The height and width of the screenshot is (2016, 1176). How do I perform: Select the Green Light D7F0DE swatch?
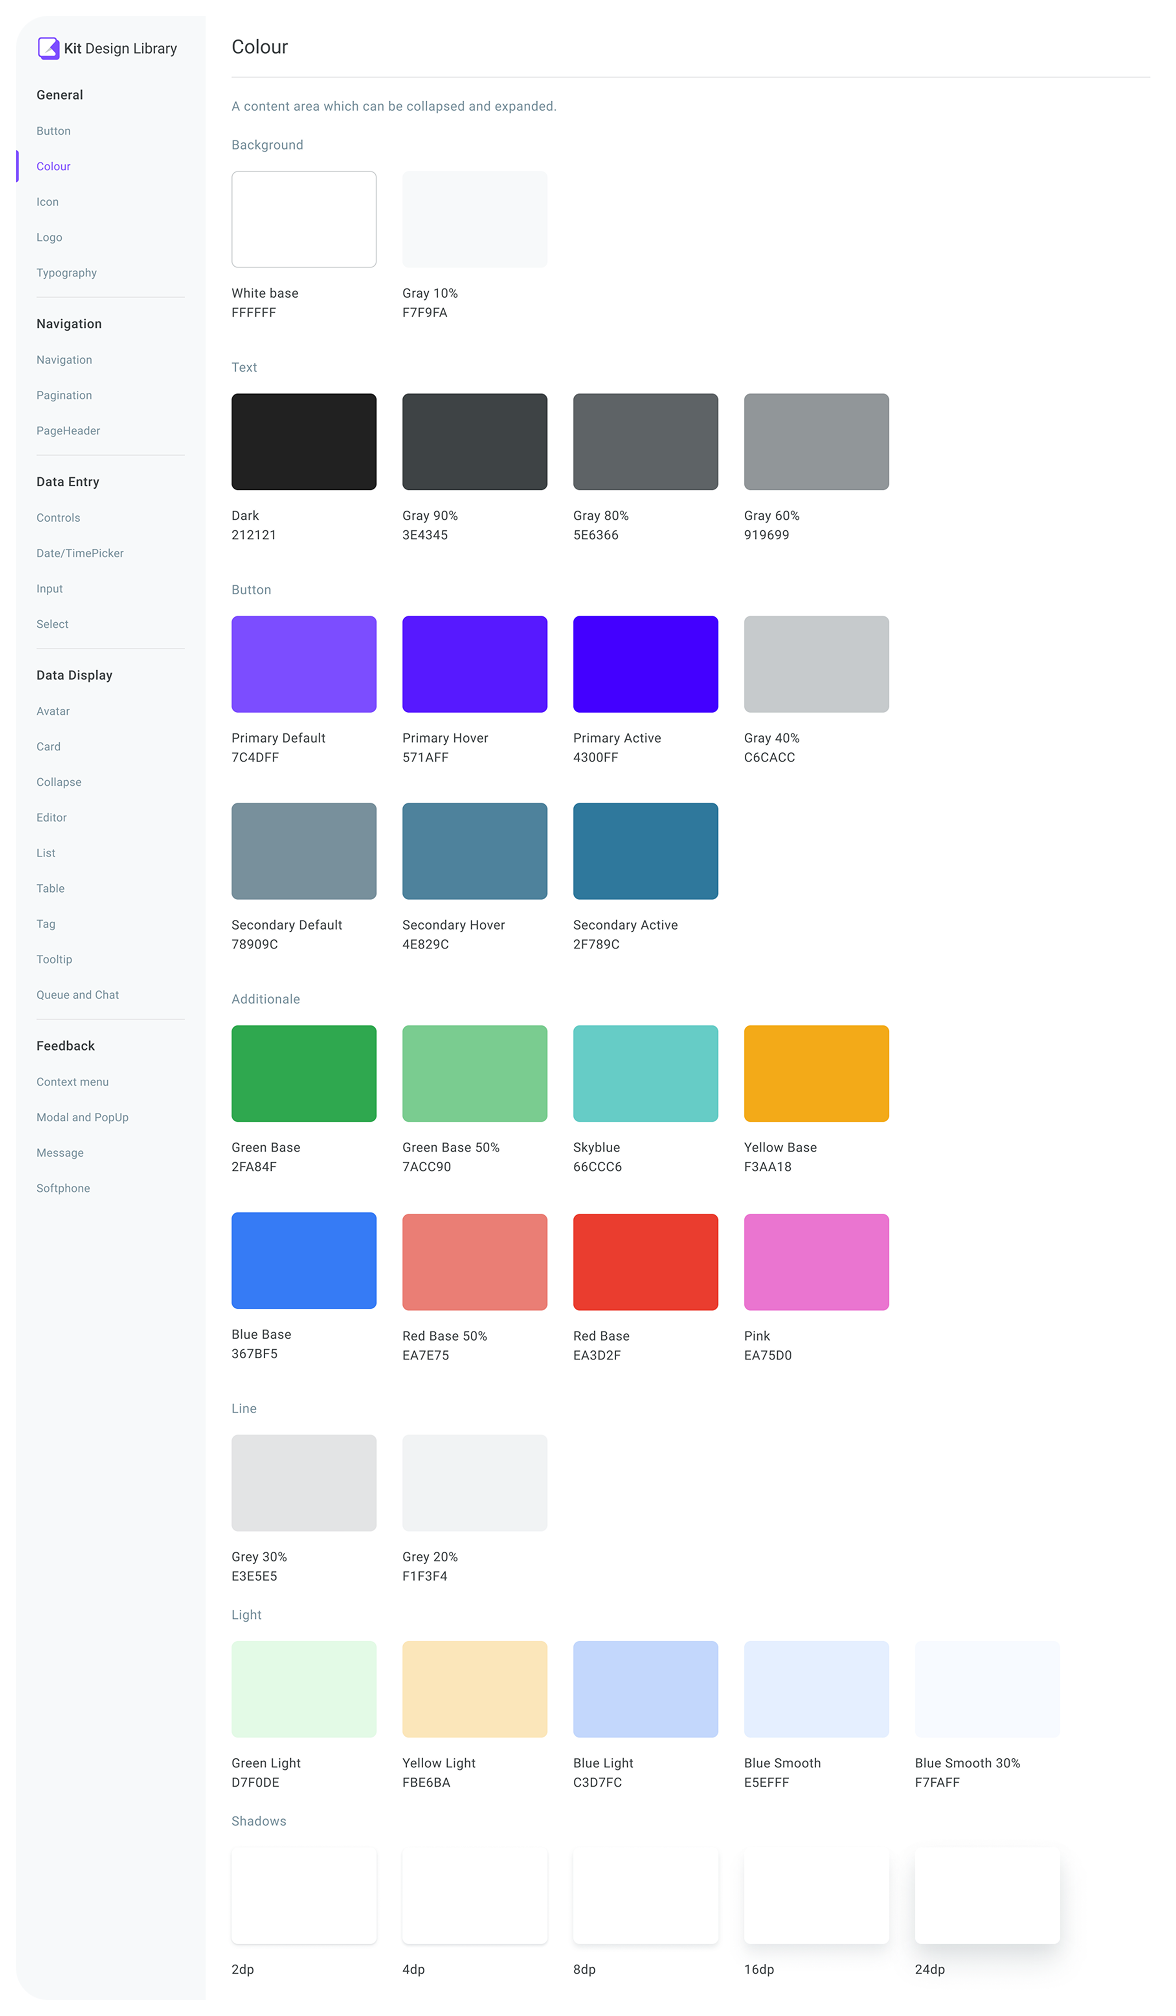coord(304,1689)
